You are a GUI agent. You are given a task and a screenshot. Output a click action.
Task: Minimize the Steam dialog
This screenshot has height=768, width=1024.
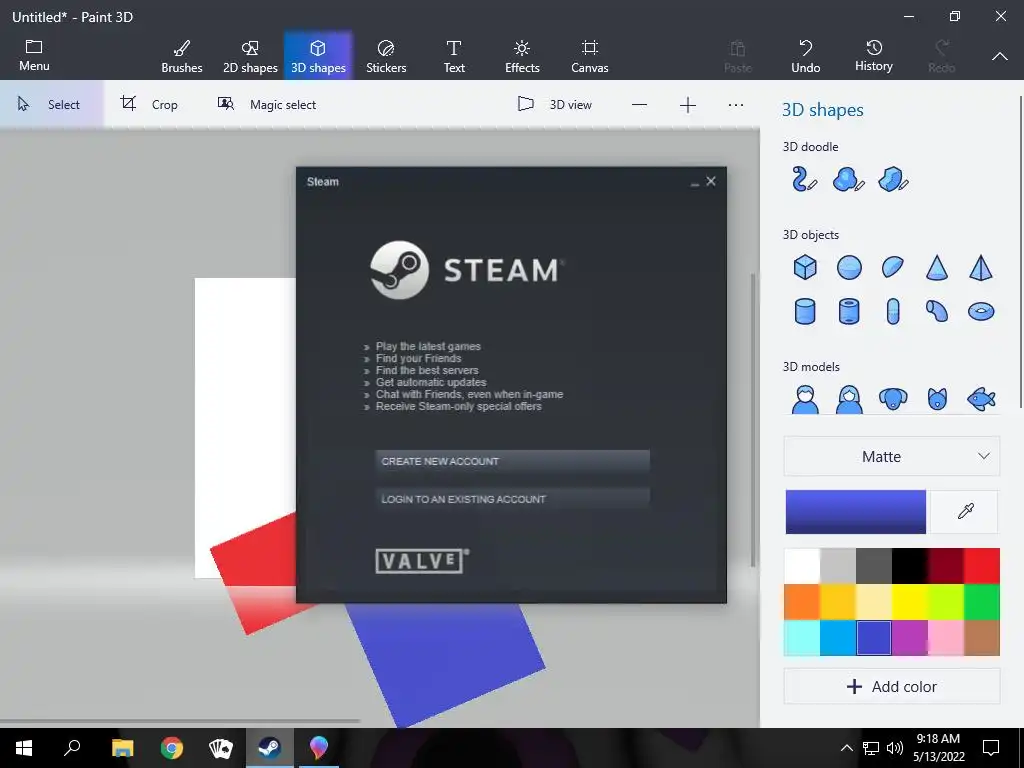coord(694,182)
